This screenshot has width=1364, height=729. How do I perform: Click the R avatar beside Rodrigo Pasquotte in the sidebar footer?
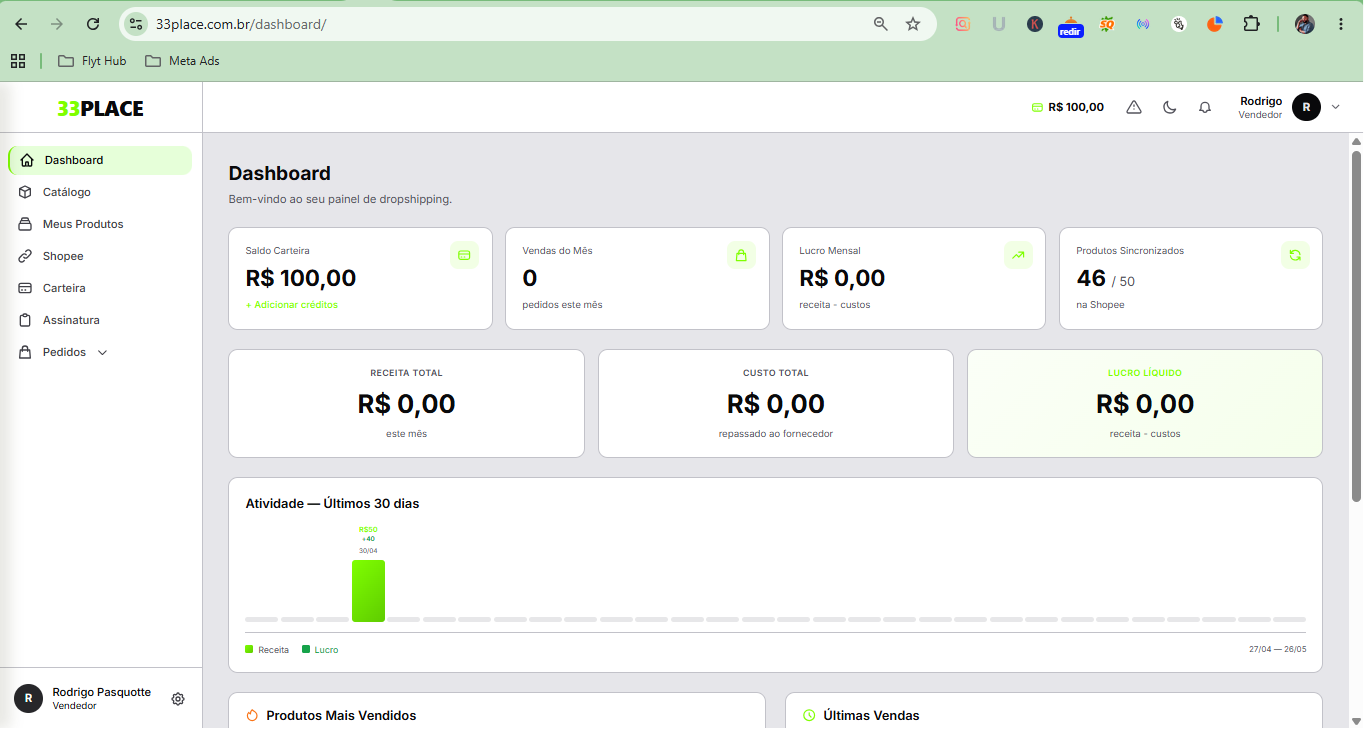click(x=28, y=698)
